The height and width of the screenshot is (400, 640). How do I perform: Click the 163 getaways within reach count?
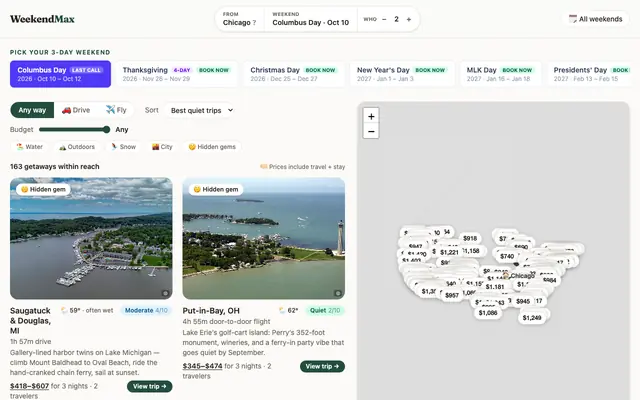[x=55, y=167]
